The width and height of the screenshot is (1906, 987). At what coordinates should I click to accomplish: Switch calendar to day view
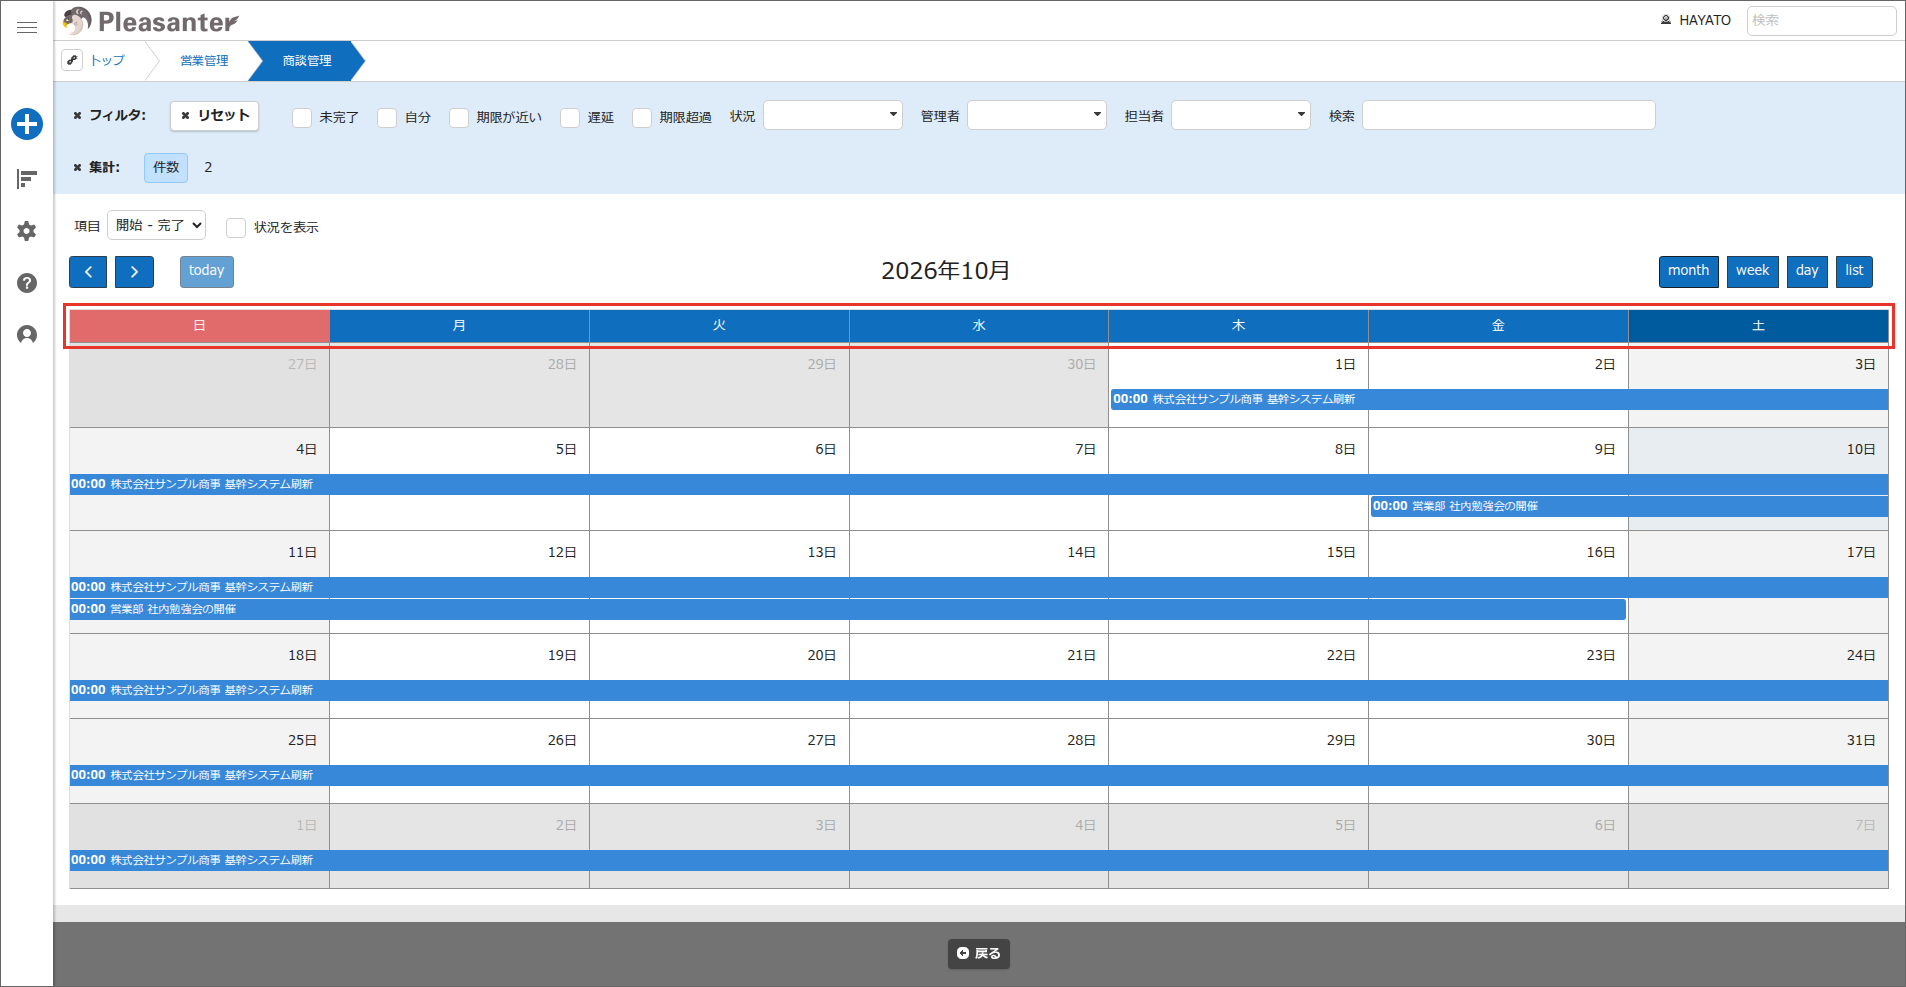(1808, 272)
